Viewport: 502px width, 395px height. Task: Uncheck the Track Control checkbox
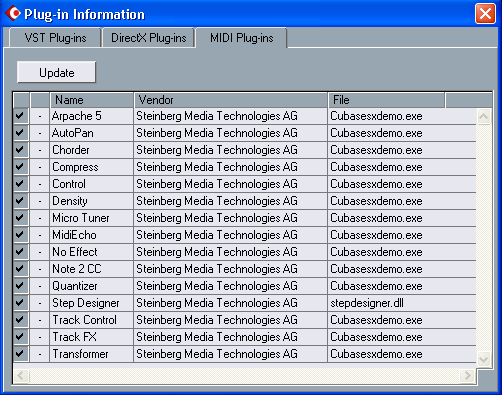[21, 320]
